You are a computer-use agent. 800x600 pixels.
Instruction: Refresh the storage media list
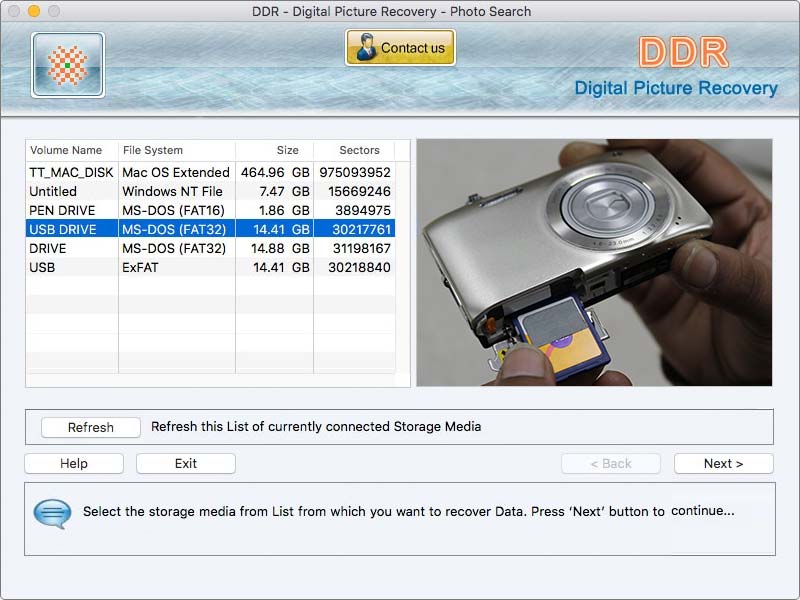coord(91,428)
